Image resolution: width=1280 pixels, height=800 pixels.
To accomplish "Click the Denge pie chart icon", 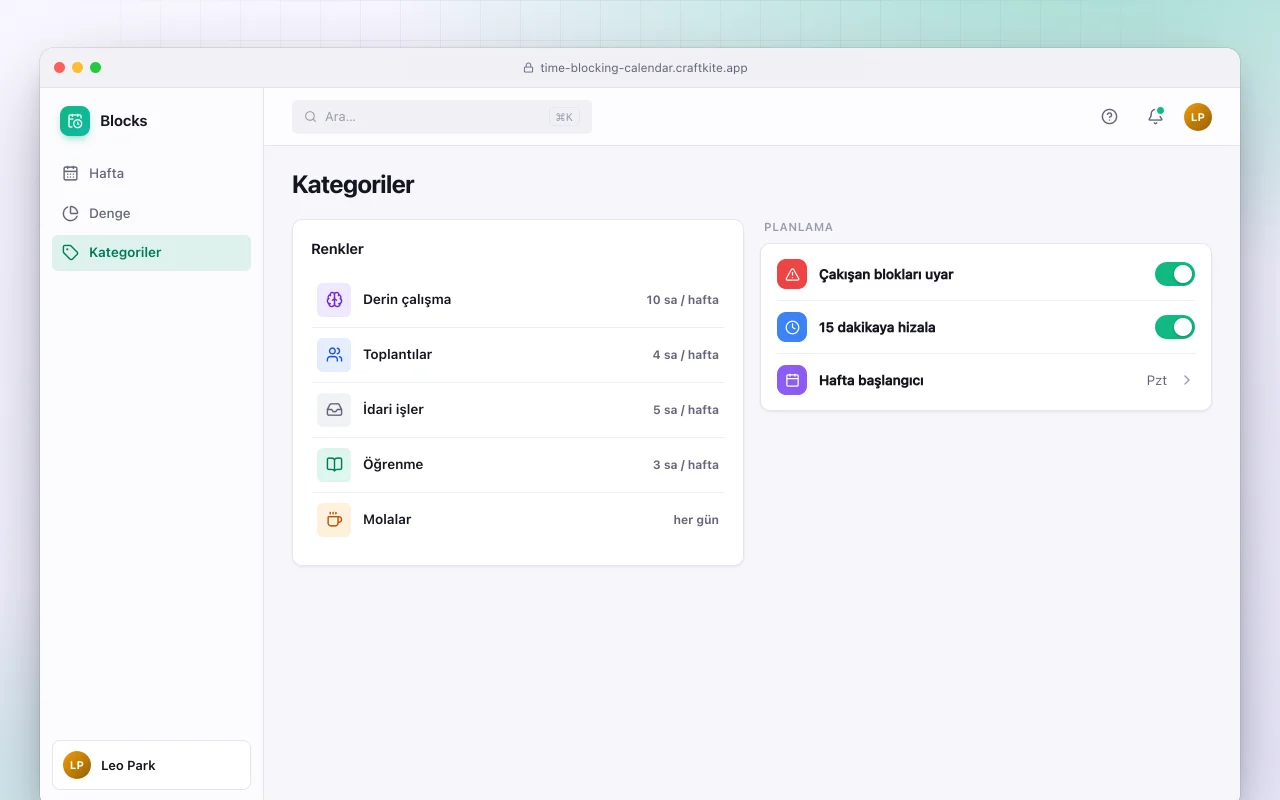I will 70,213.
